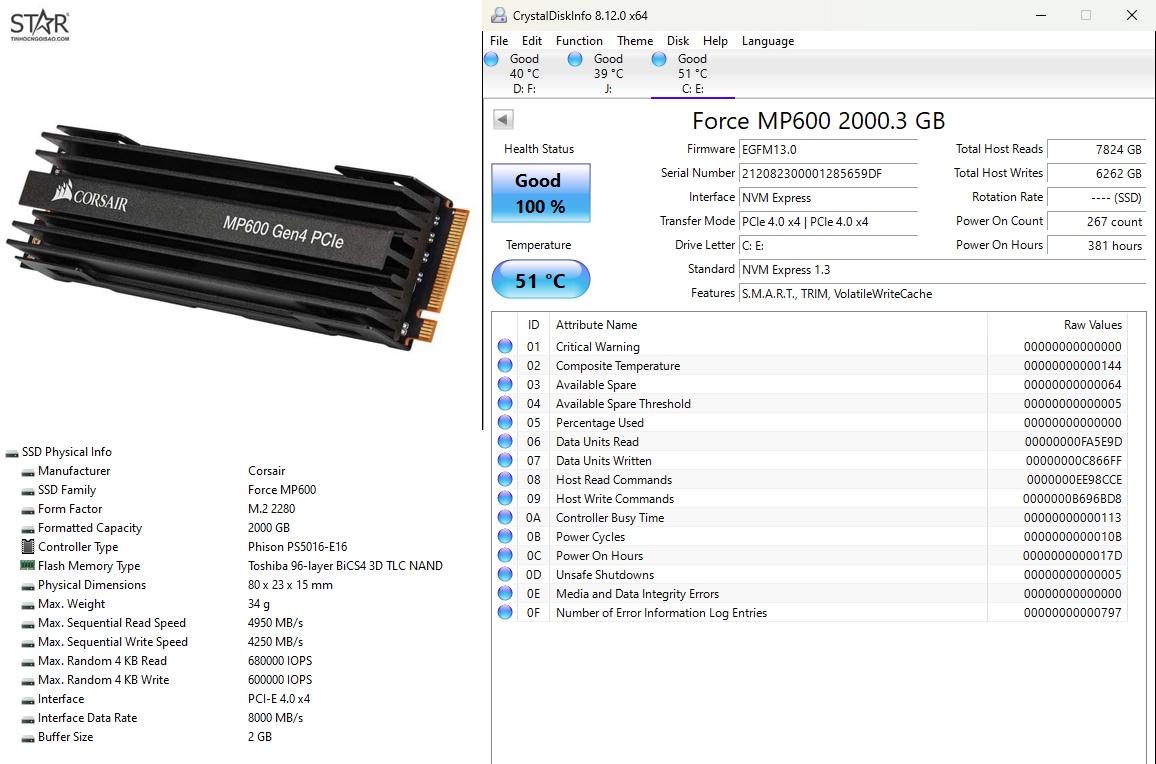
Task: Click the 680000 IOPS random read value
Action: click(x=279, y=661)
